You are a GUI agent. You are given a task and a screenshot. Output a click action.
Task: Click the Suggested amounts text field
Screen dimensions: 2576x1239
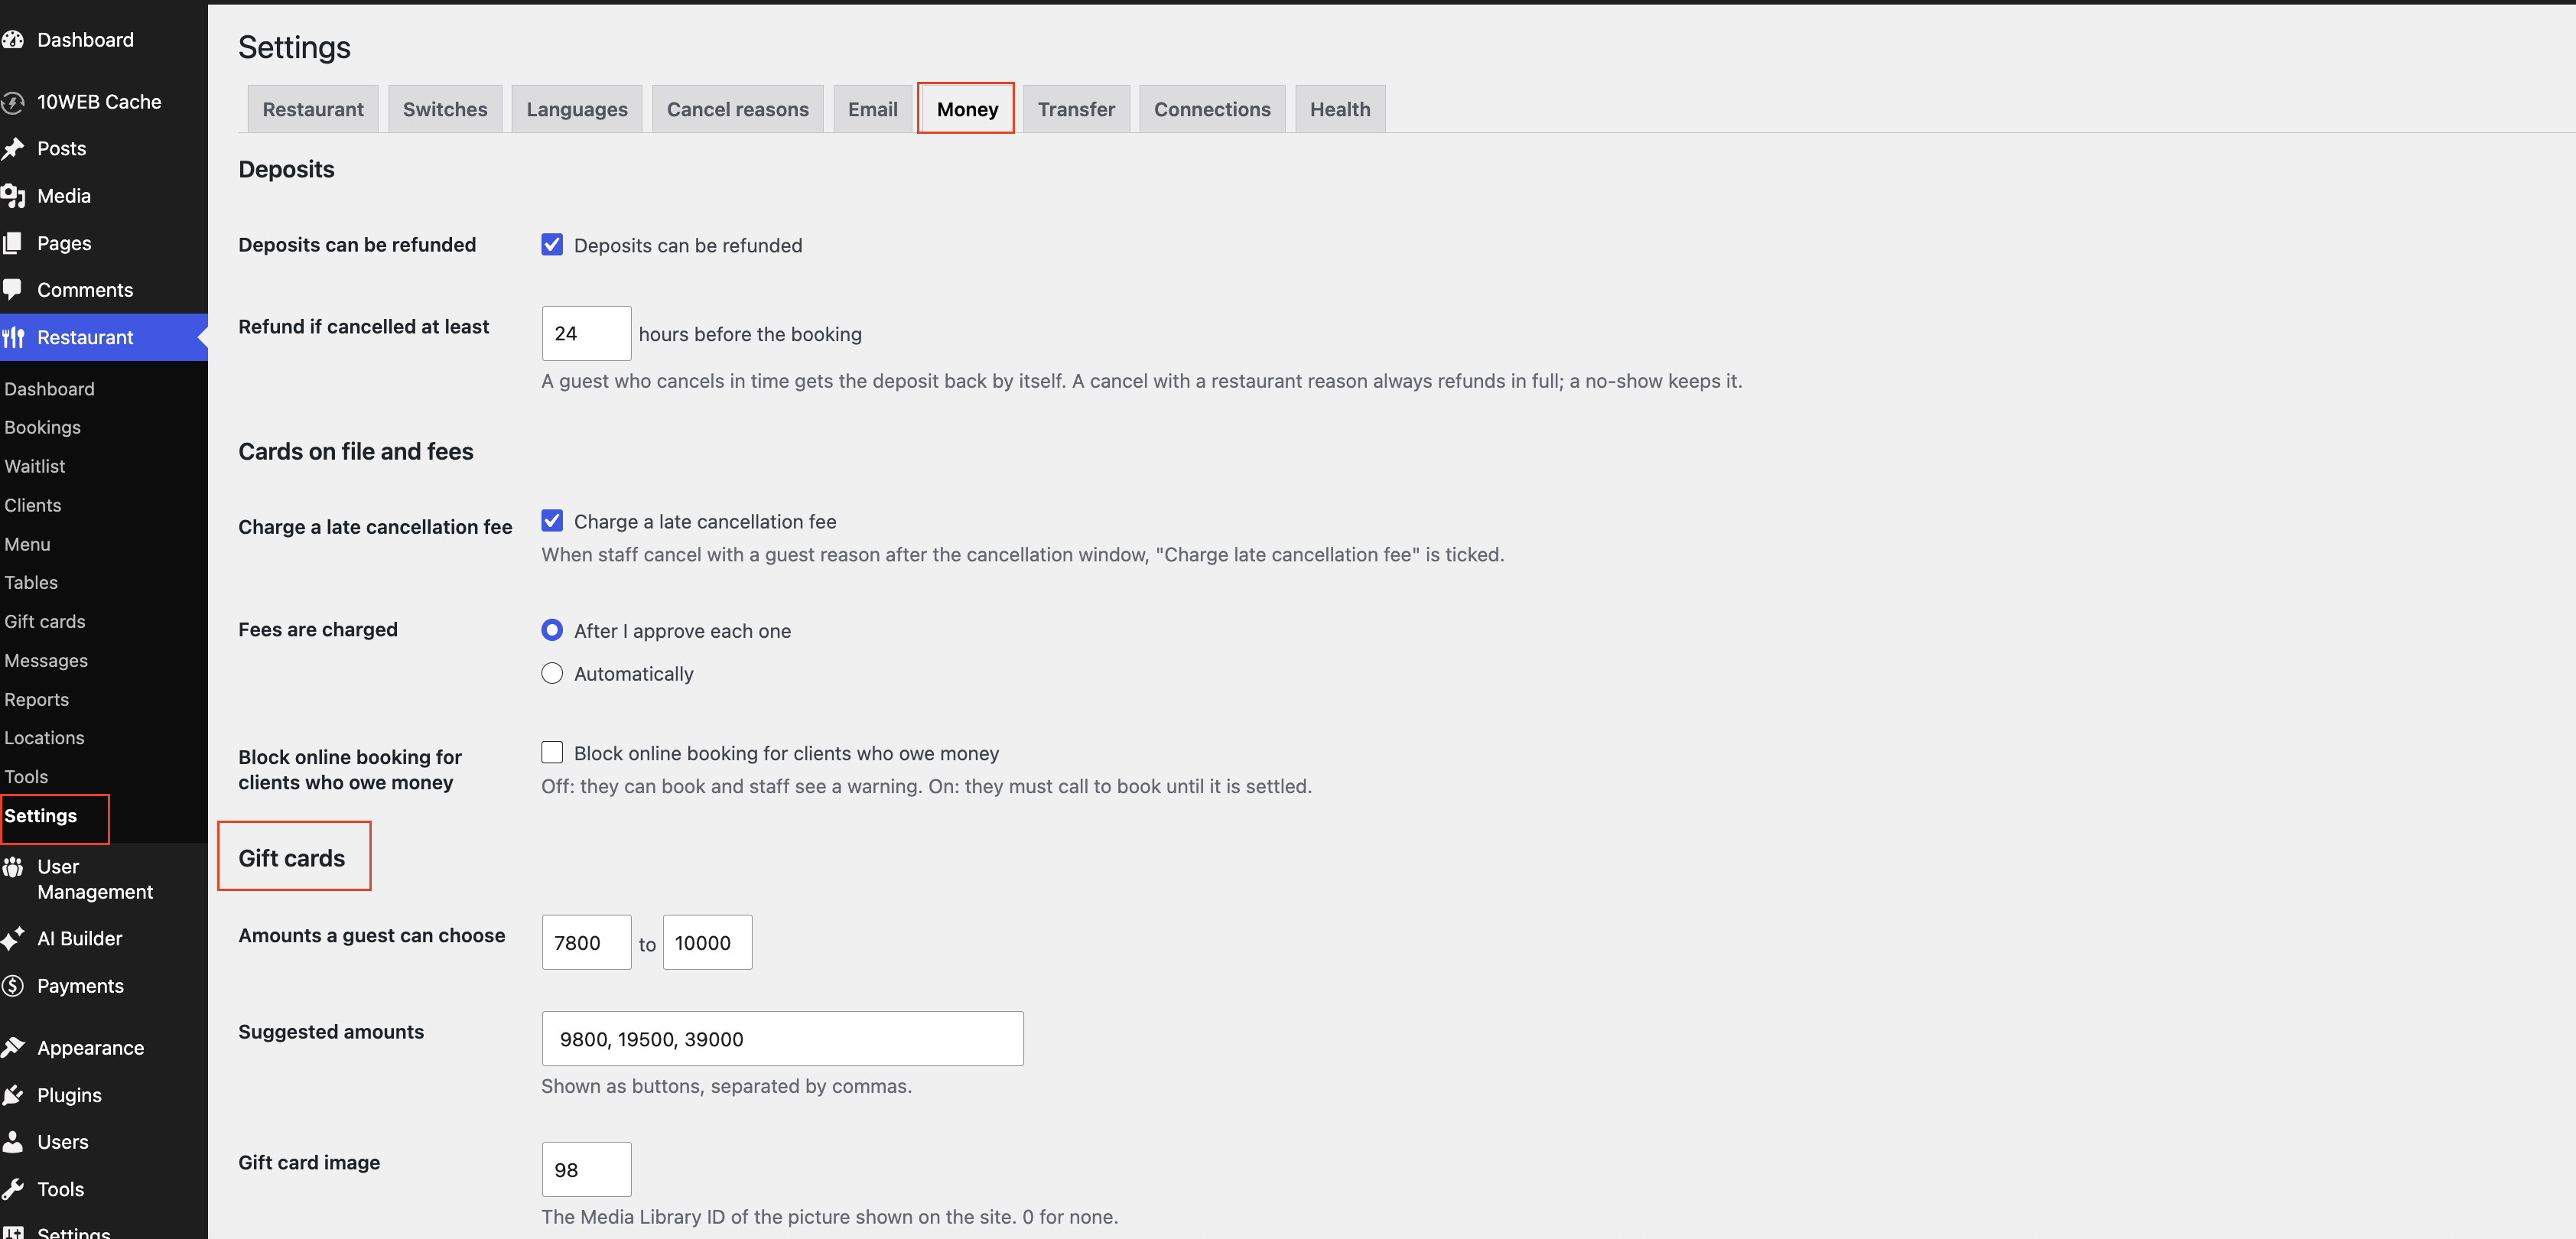point(782,1038)
